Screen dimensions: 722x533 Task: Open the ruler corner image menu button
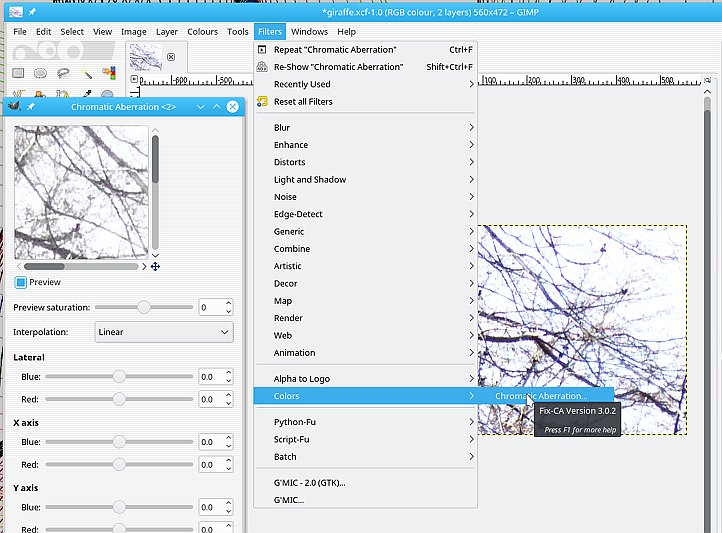click(134, 79)
